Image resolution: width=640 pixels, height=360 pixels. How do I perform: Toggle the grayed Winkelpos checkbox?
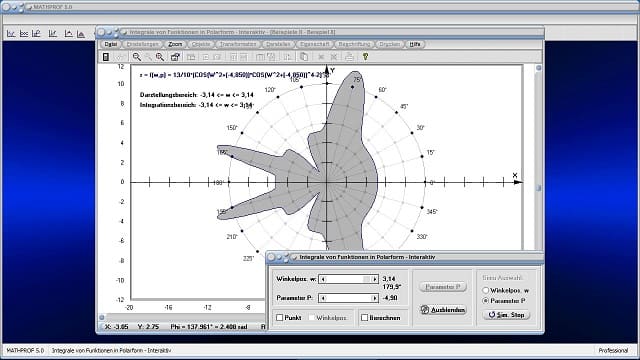(x=312, y=318)
